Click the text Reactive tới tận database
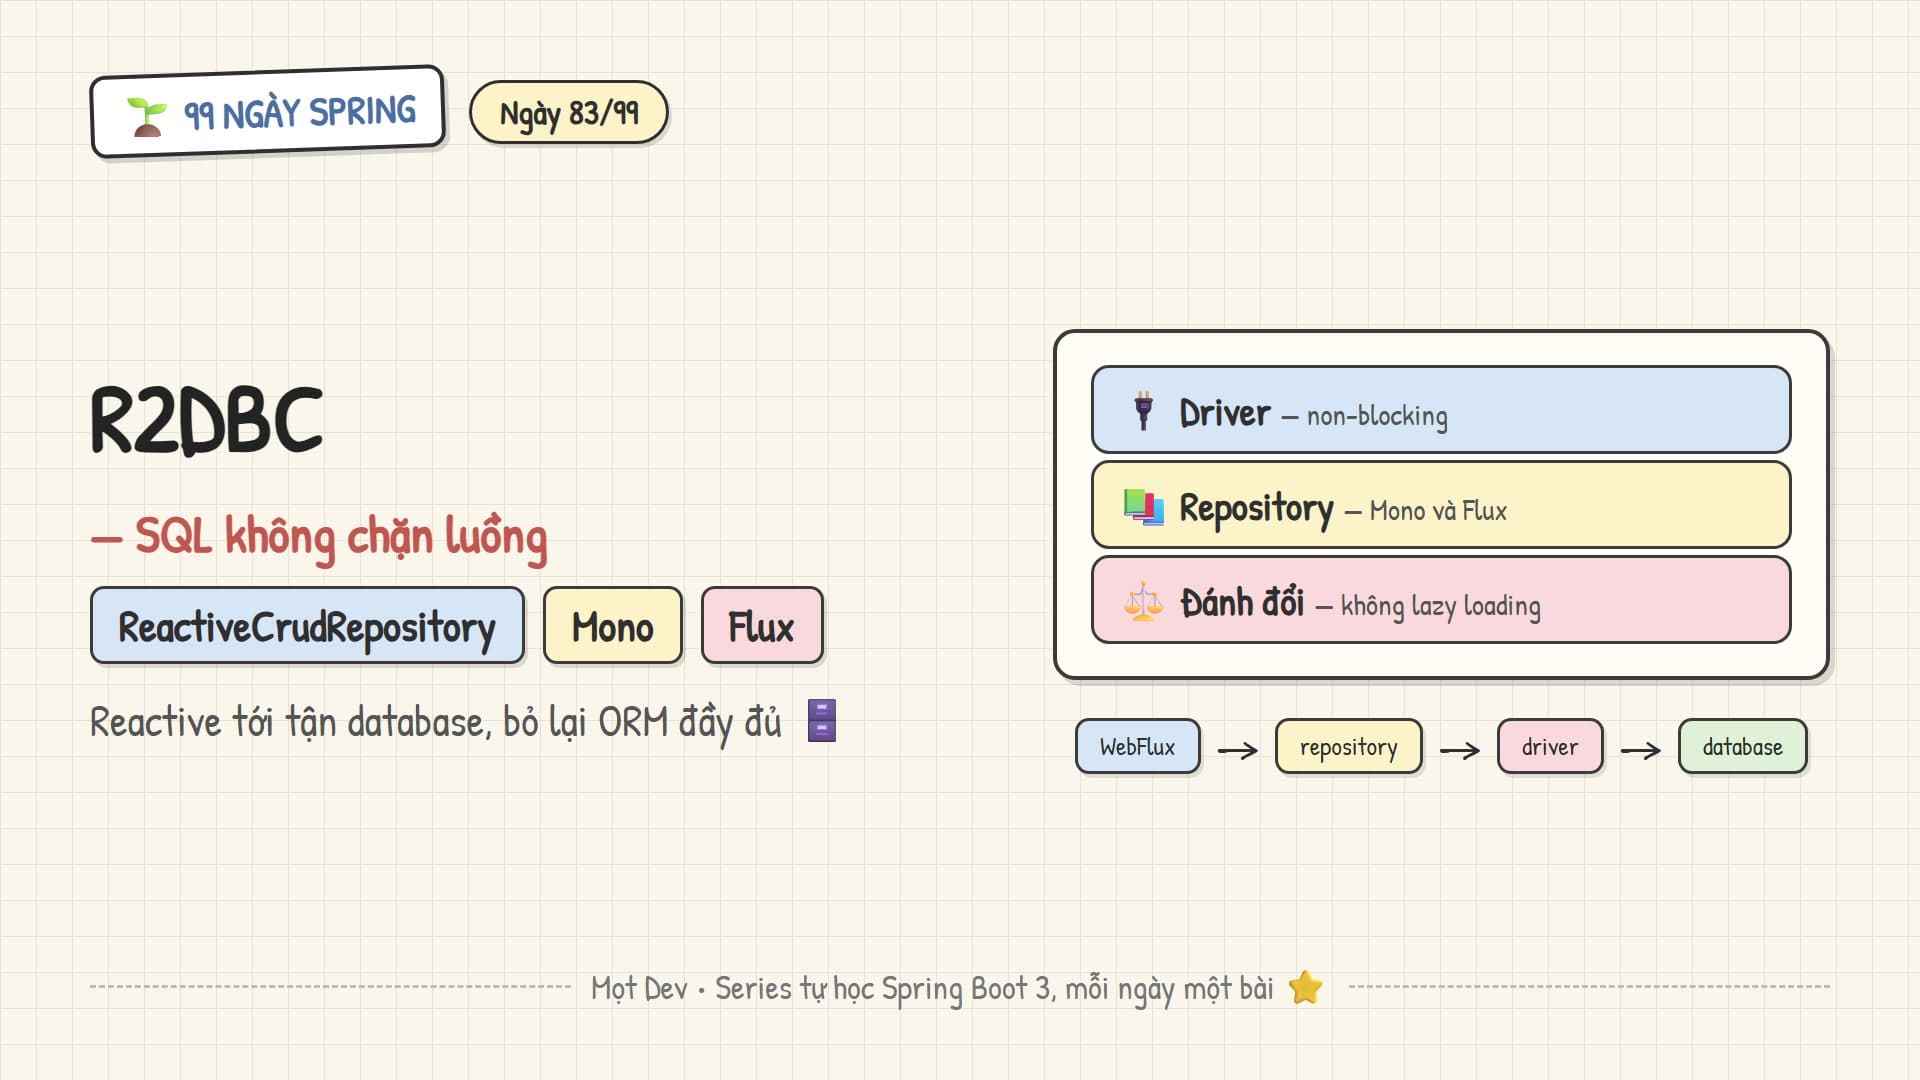The height and width of the screenshot is (1080, 1920). pos(291,722)
